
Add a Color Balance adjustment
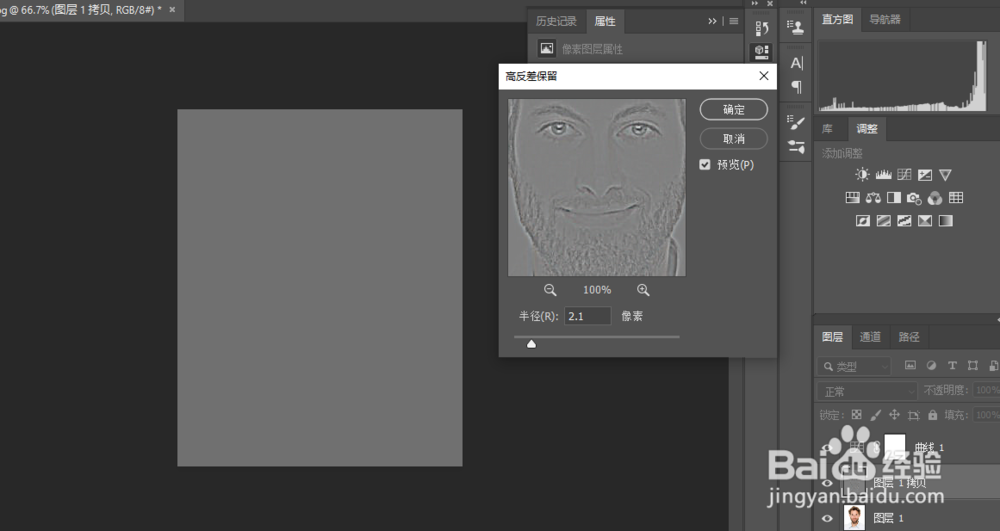pos(873,198)
